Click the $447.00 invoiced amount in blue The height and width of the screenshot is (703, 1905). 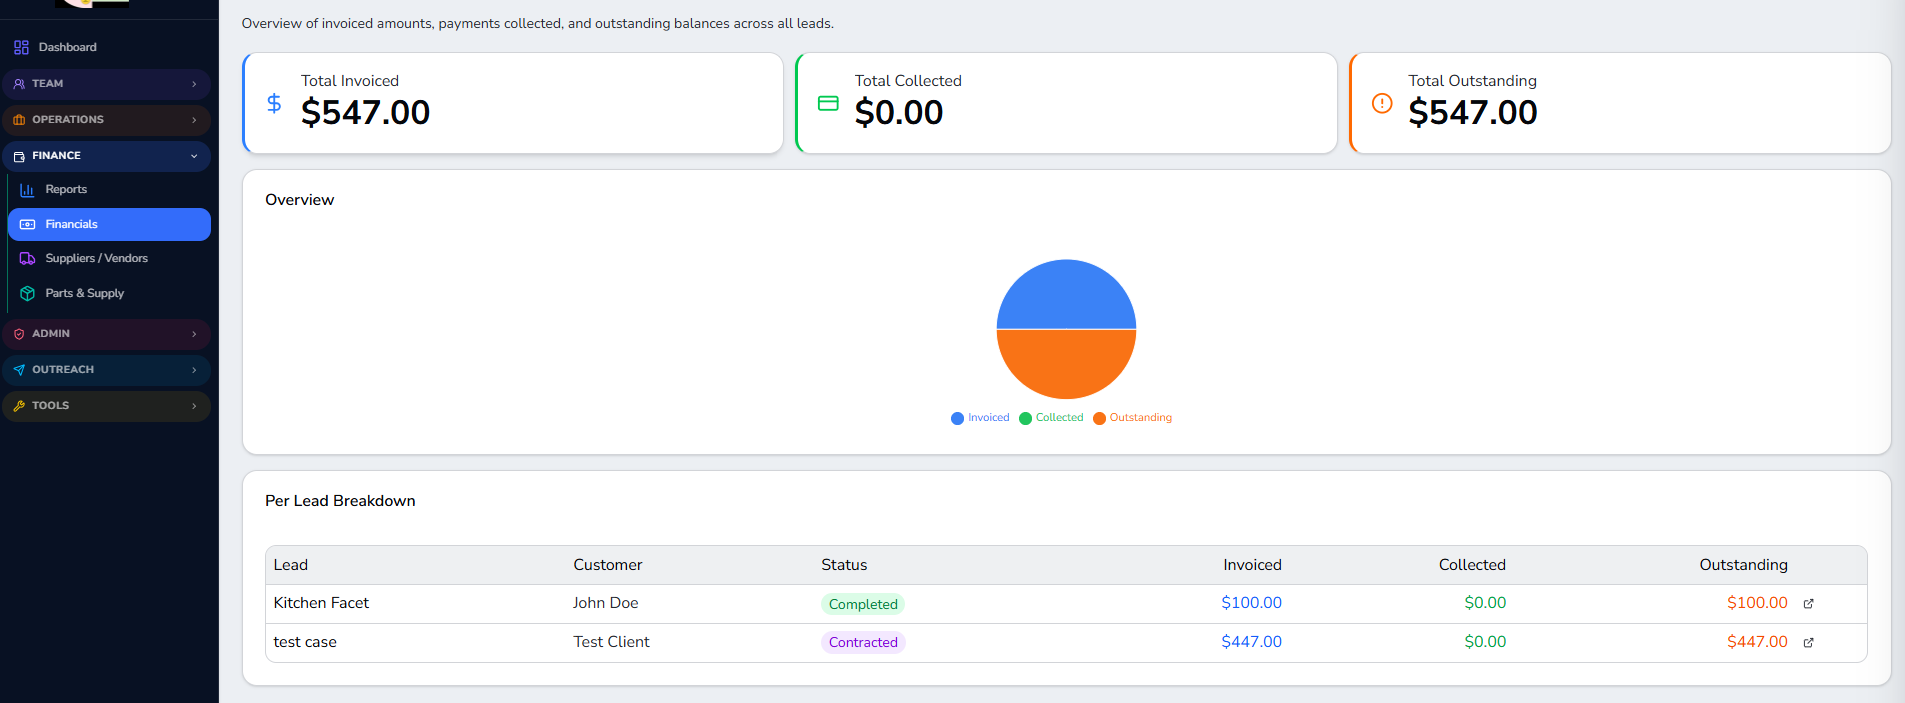[x=1251, y=642]
